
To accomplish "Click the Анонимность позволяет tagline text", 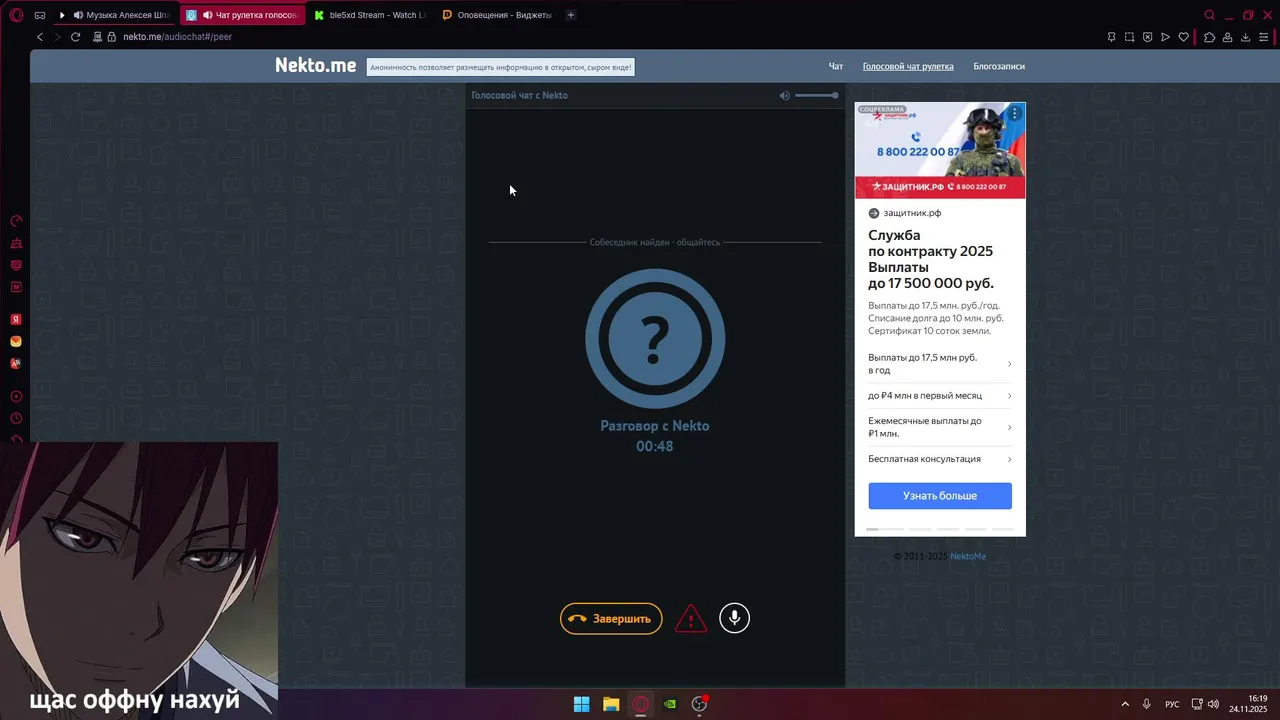I will [x=501, y=67].
